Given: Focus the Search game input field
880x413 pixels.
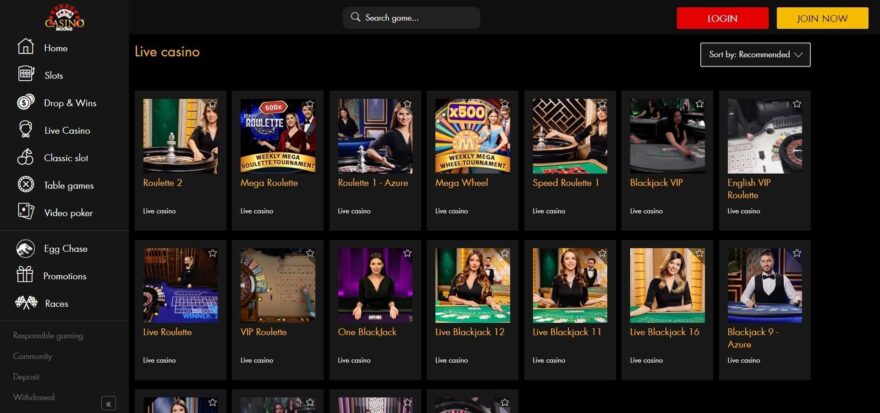Looking at the screenshot, I should pos(411,17).
